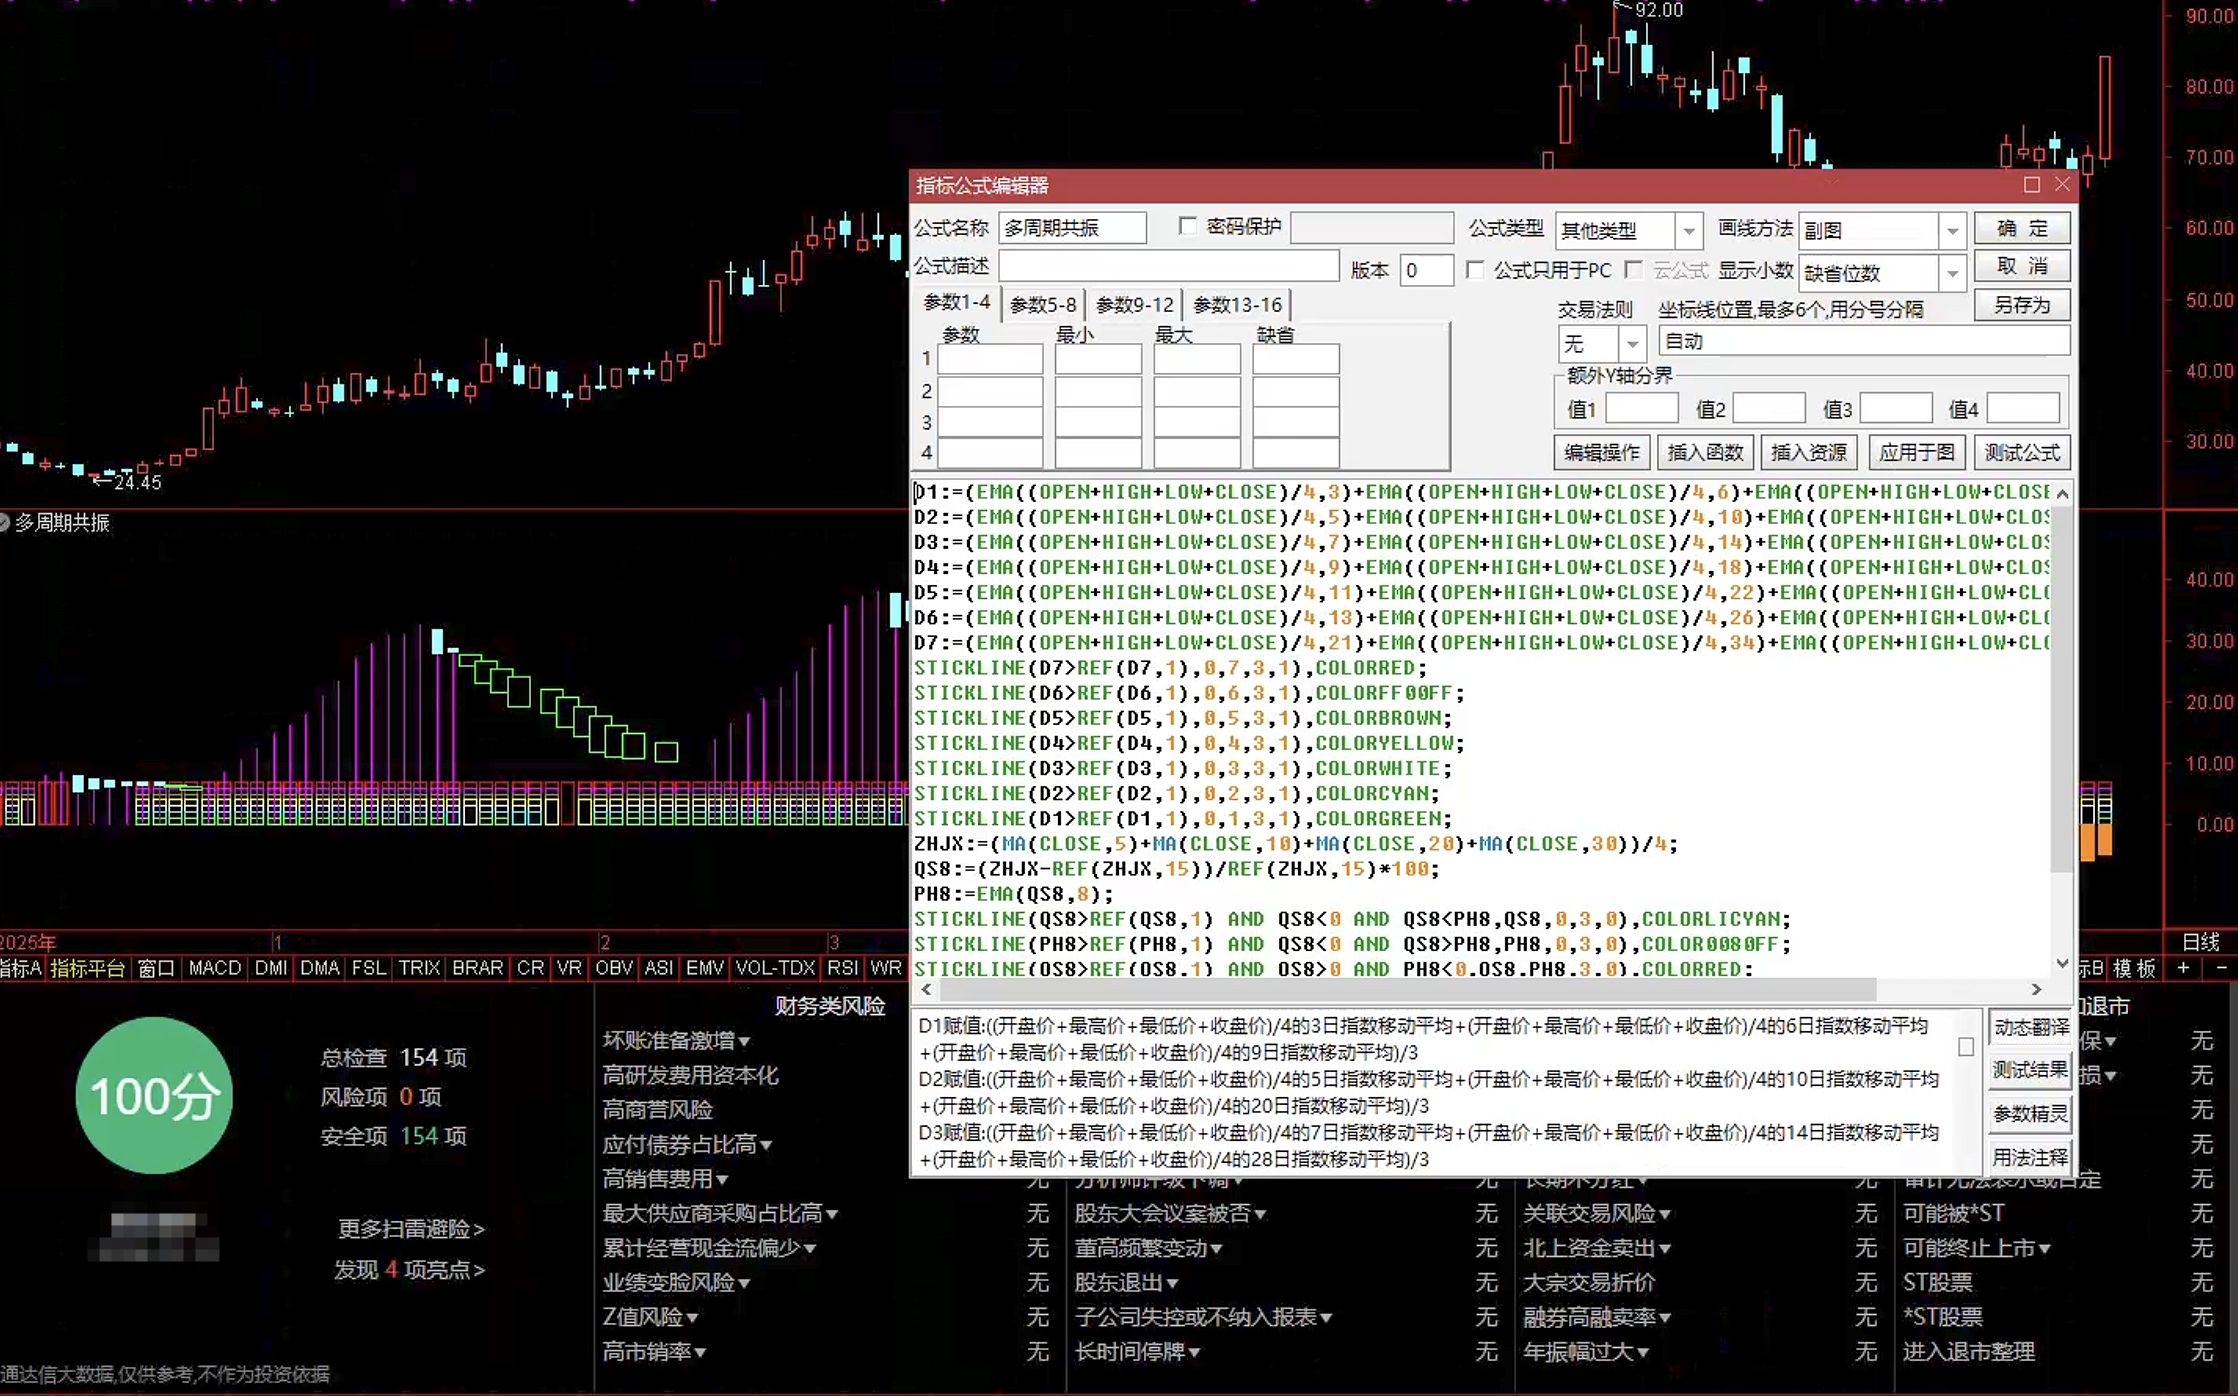Open the 更多扫雷避险 link
The width and height of the screenshot is (2238, 1396).
pyautogui.click(x=410, y=1229)
